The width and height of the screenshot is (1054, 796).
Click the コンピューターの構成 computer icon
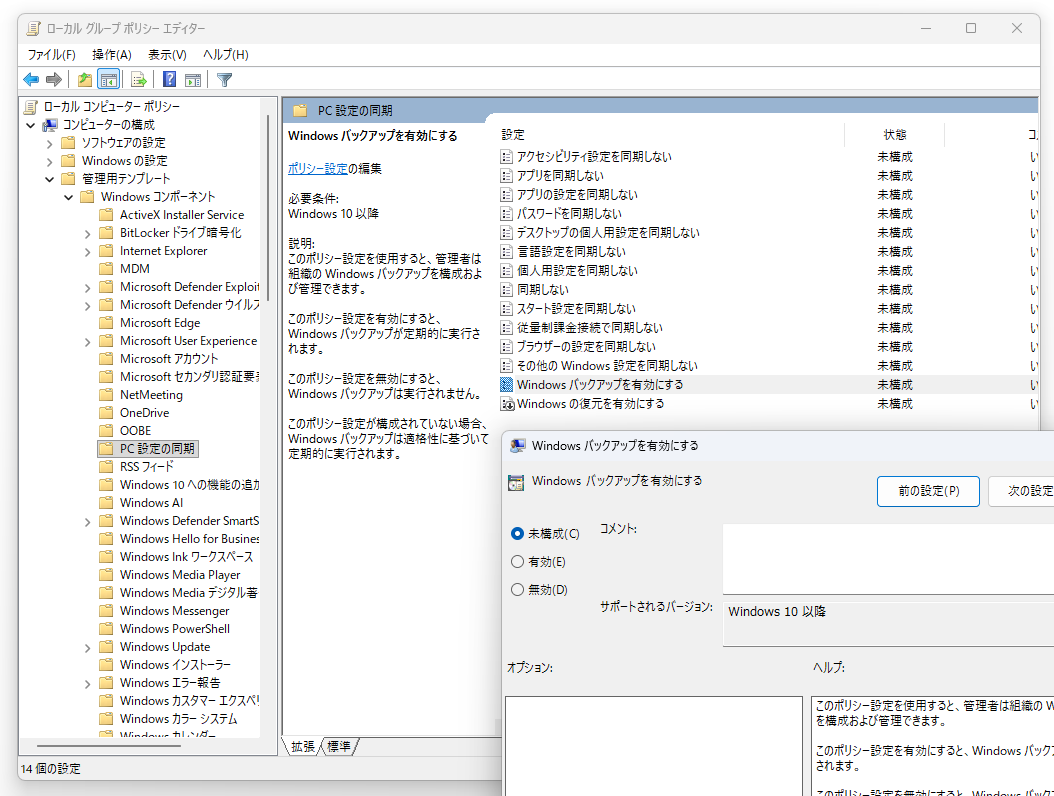50,125
